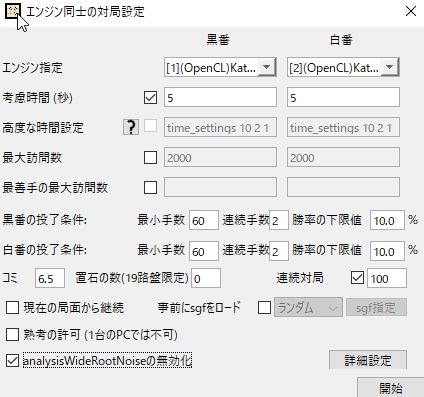Enable the 最大訪問数 checkbox
The height and width of the screenshot is (397, 424).
coord(150,157)
